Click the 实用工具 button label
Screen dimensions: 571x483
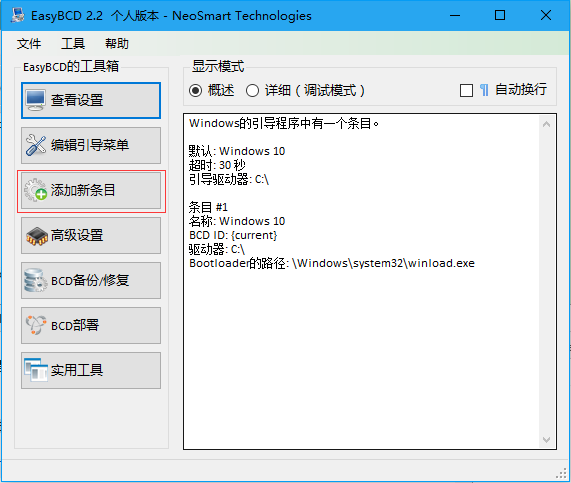coord(77,370)
